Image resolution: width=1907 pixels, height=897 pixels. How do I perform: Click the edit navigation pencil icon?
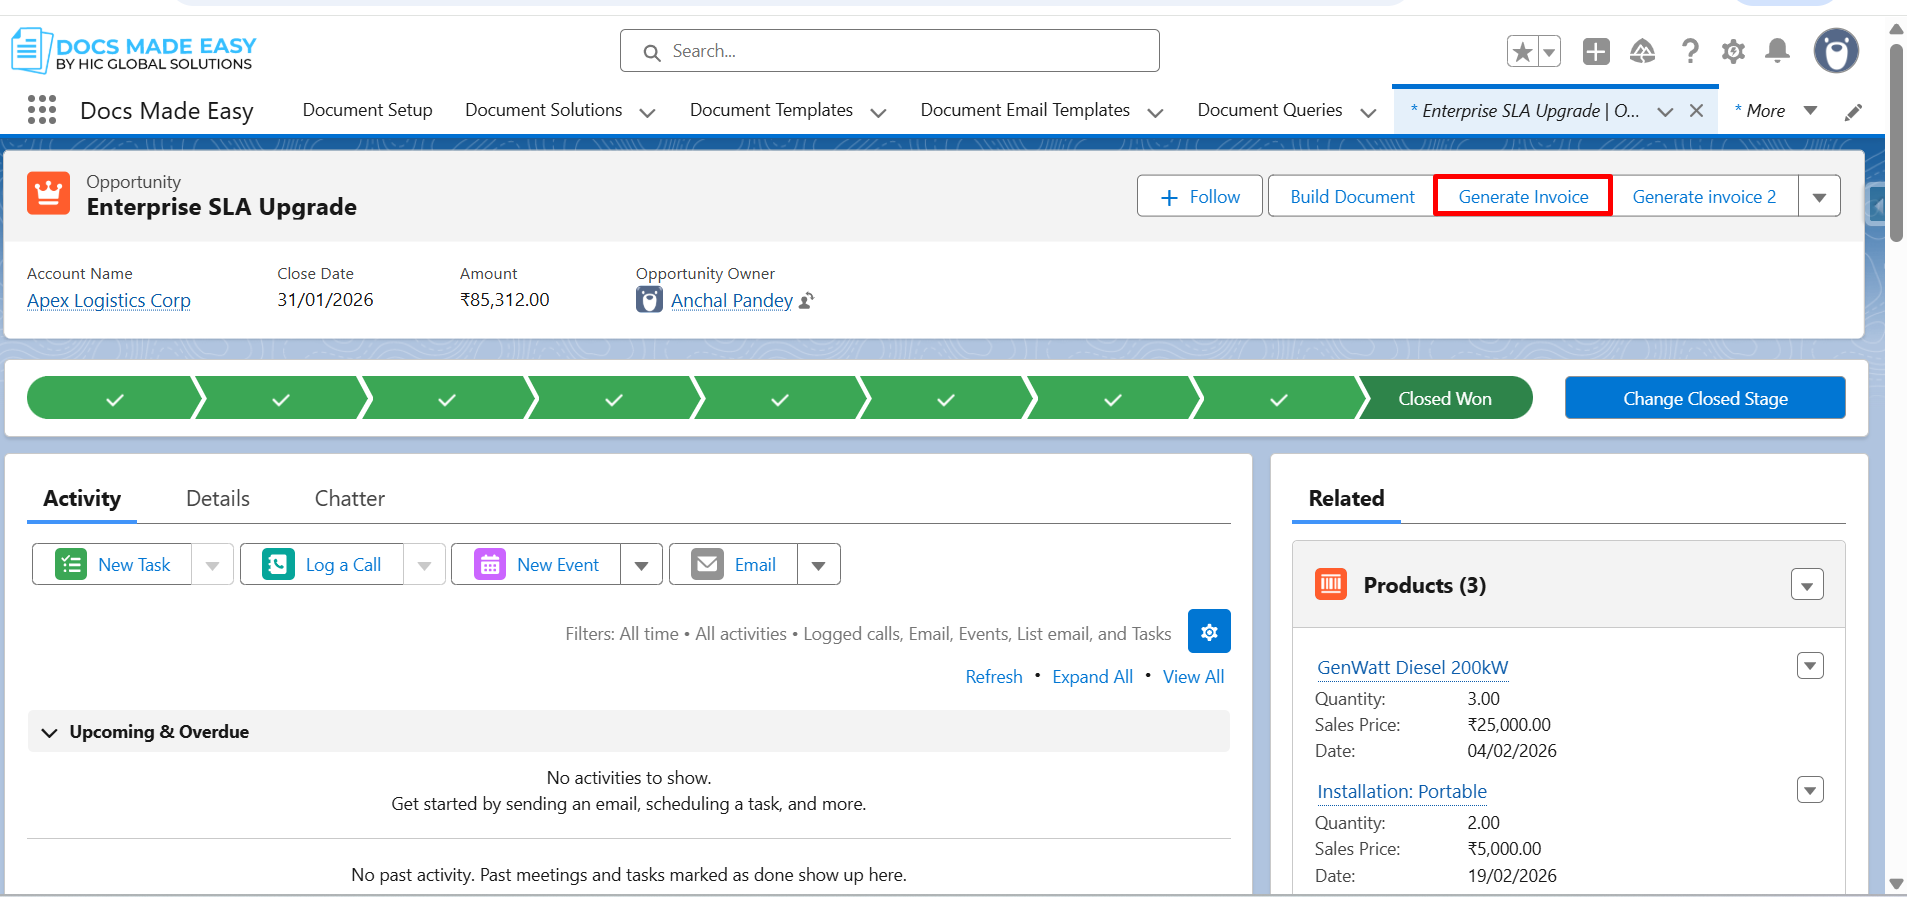(x=1853, y=112)
